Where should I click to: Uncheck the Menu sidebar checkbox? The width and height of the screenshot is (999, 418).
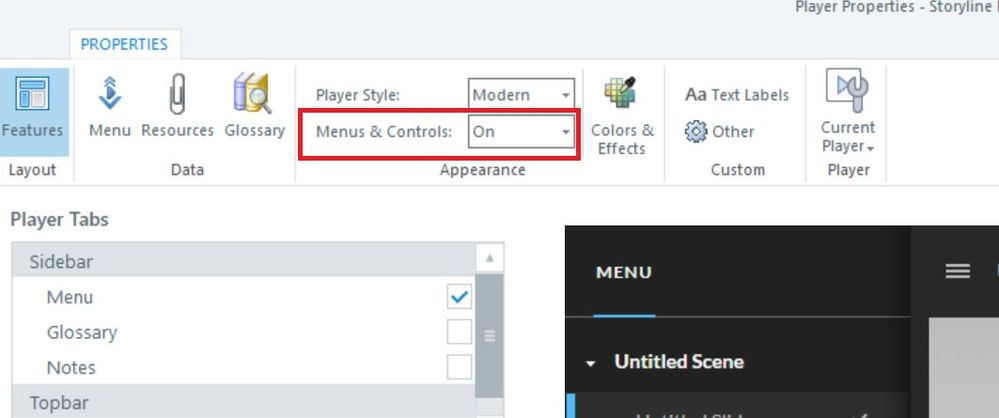(459, 297)
